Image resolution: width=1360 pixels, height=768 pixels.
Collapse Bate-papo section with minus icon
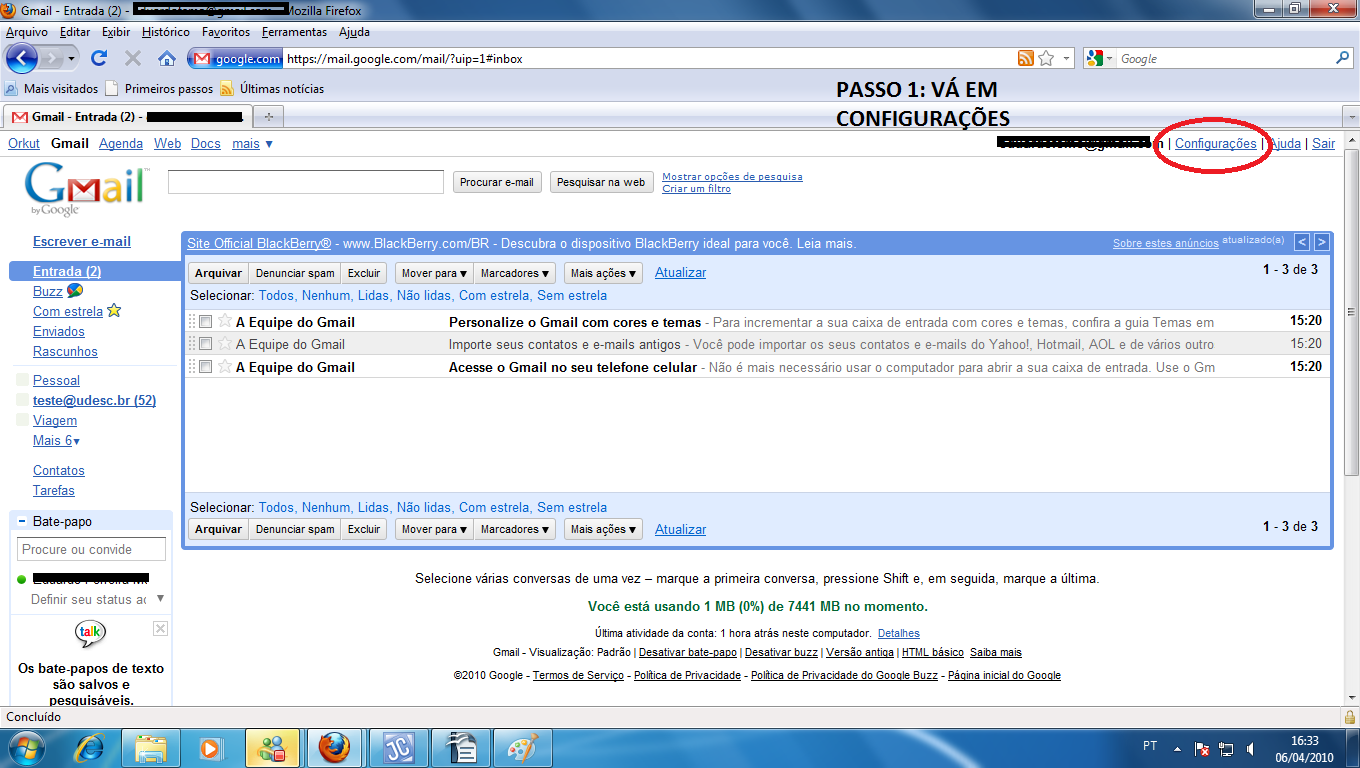[22, 522]
